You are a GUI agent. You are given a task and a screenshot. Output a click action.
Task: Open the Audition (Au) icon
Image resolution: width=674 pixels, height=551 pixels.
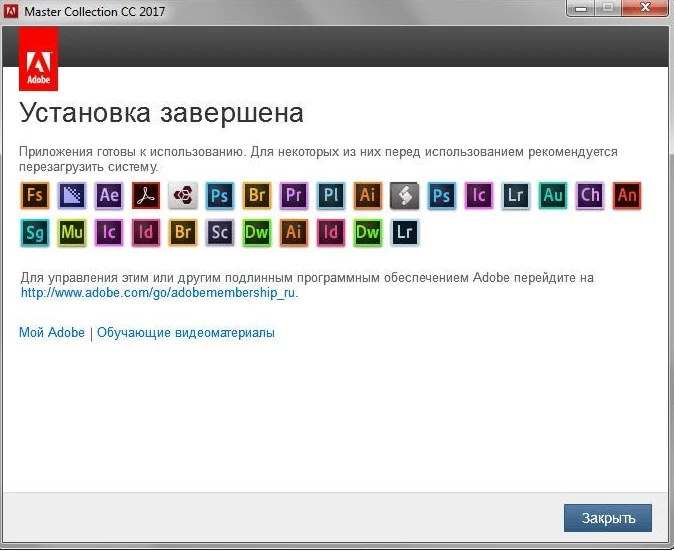(552, 196)
